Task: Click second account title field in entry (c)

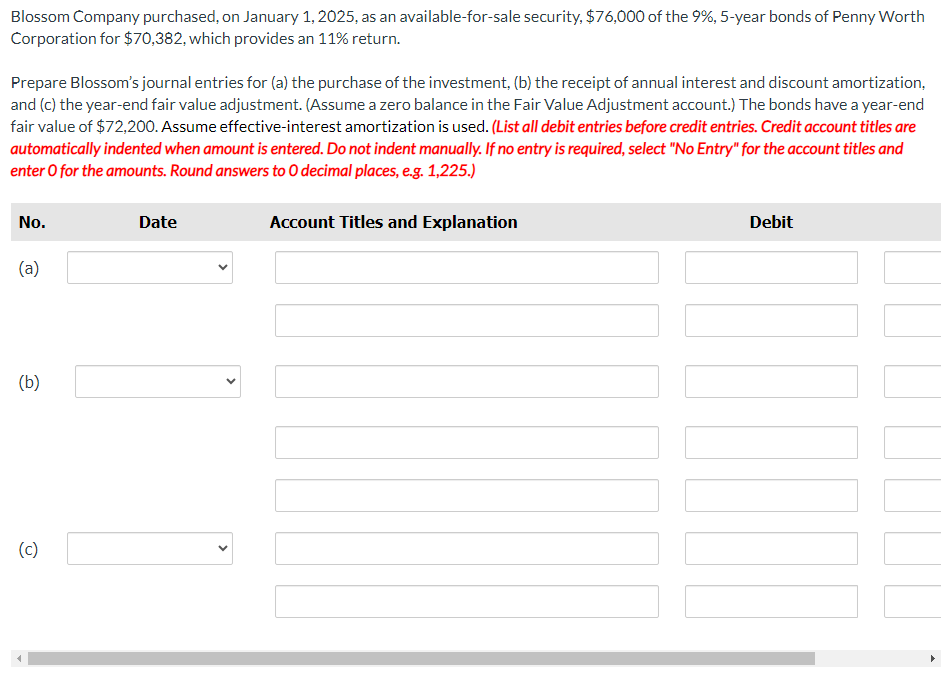Action: [467, 602]
